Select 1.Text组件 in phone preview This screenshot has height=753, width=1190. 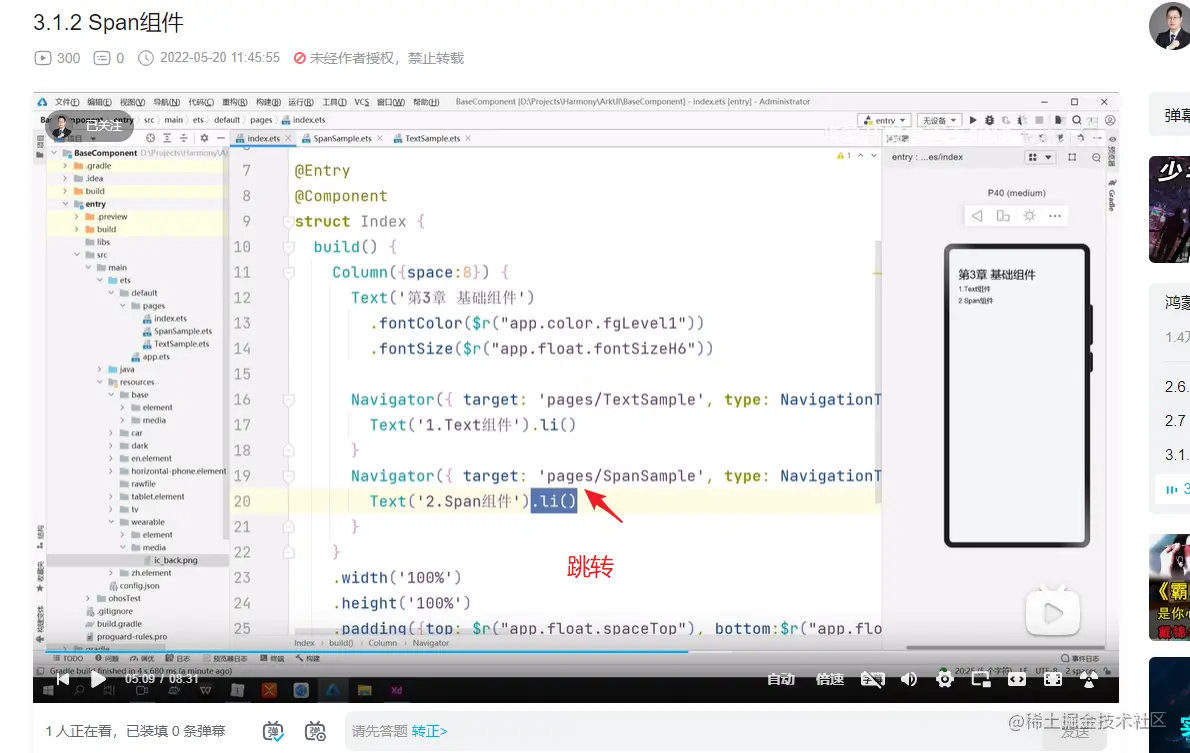[974, 289]
